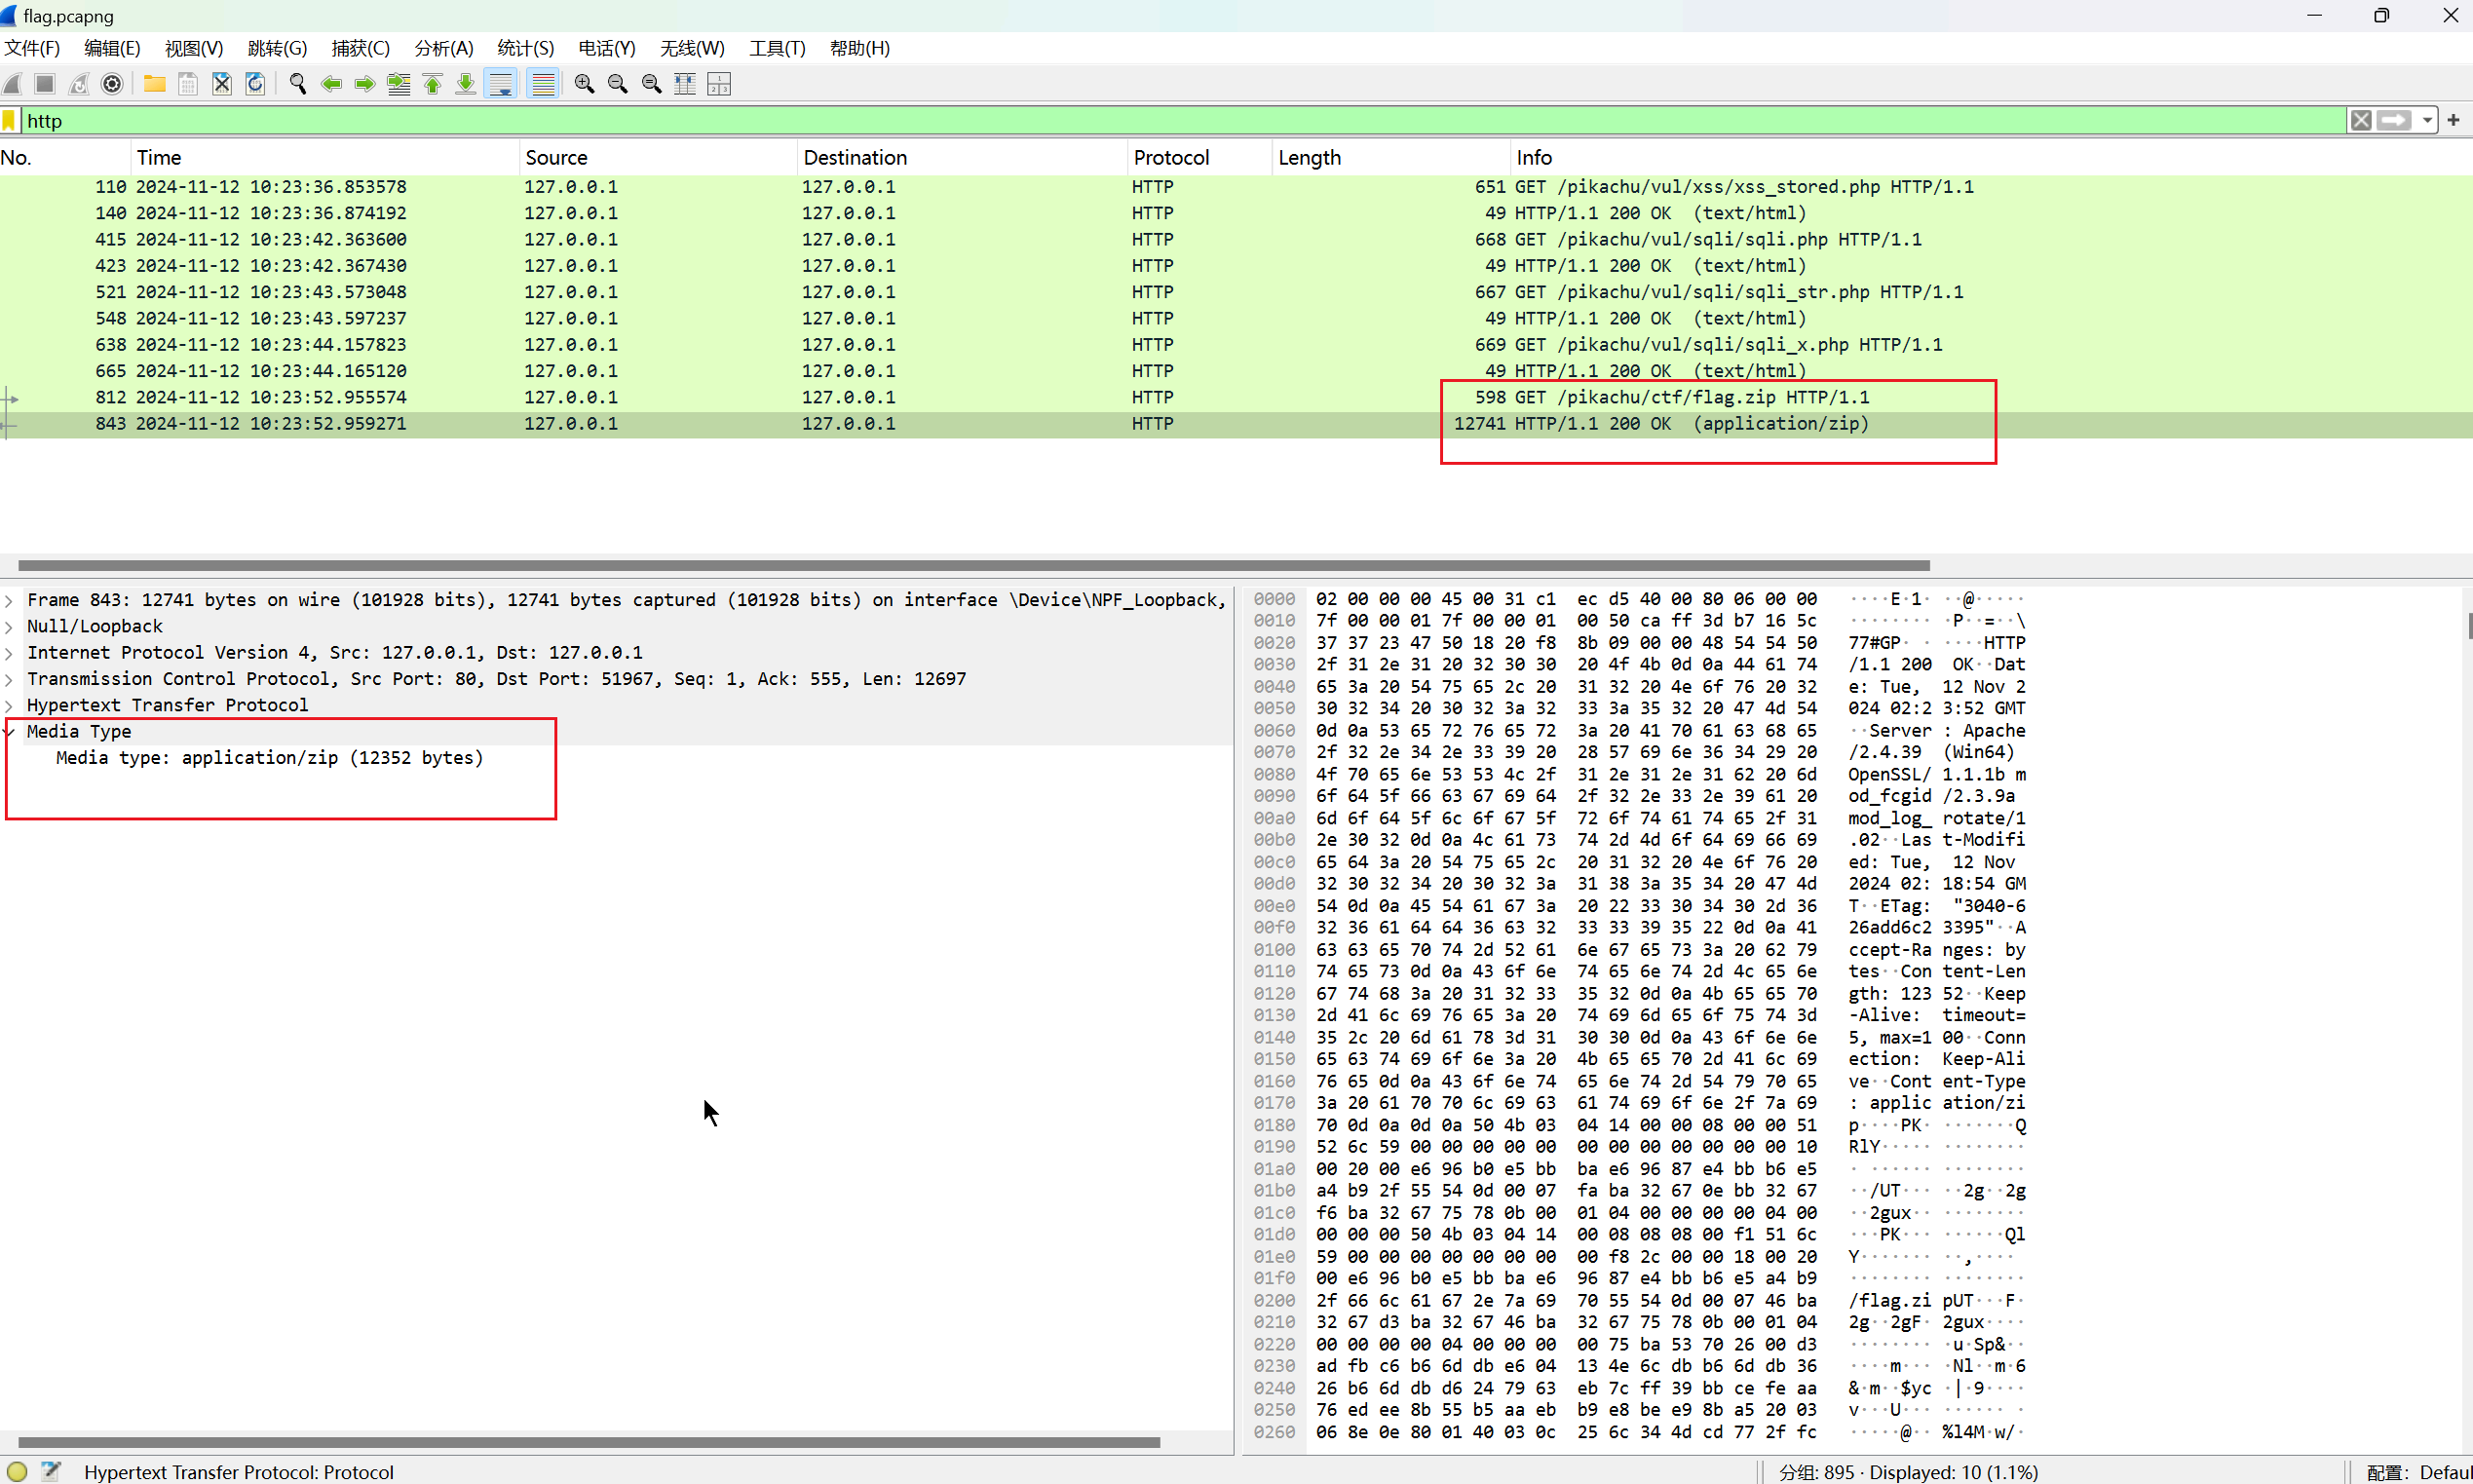
Task: Click the resize columns toolbar icon
Action: [x=685, y=84]
